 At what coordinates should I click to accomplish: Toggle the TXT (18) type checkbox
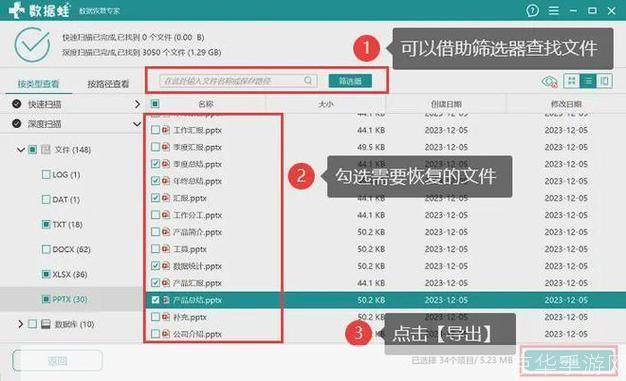click(46, 224)
